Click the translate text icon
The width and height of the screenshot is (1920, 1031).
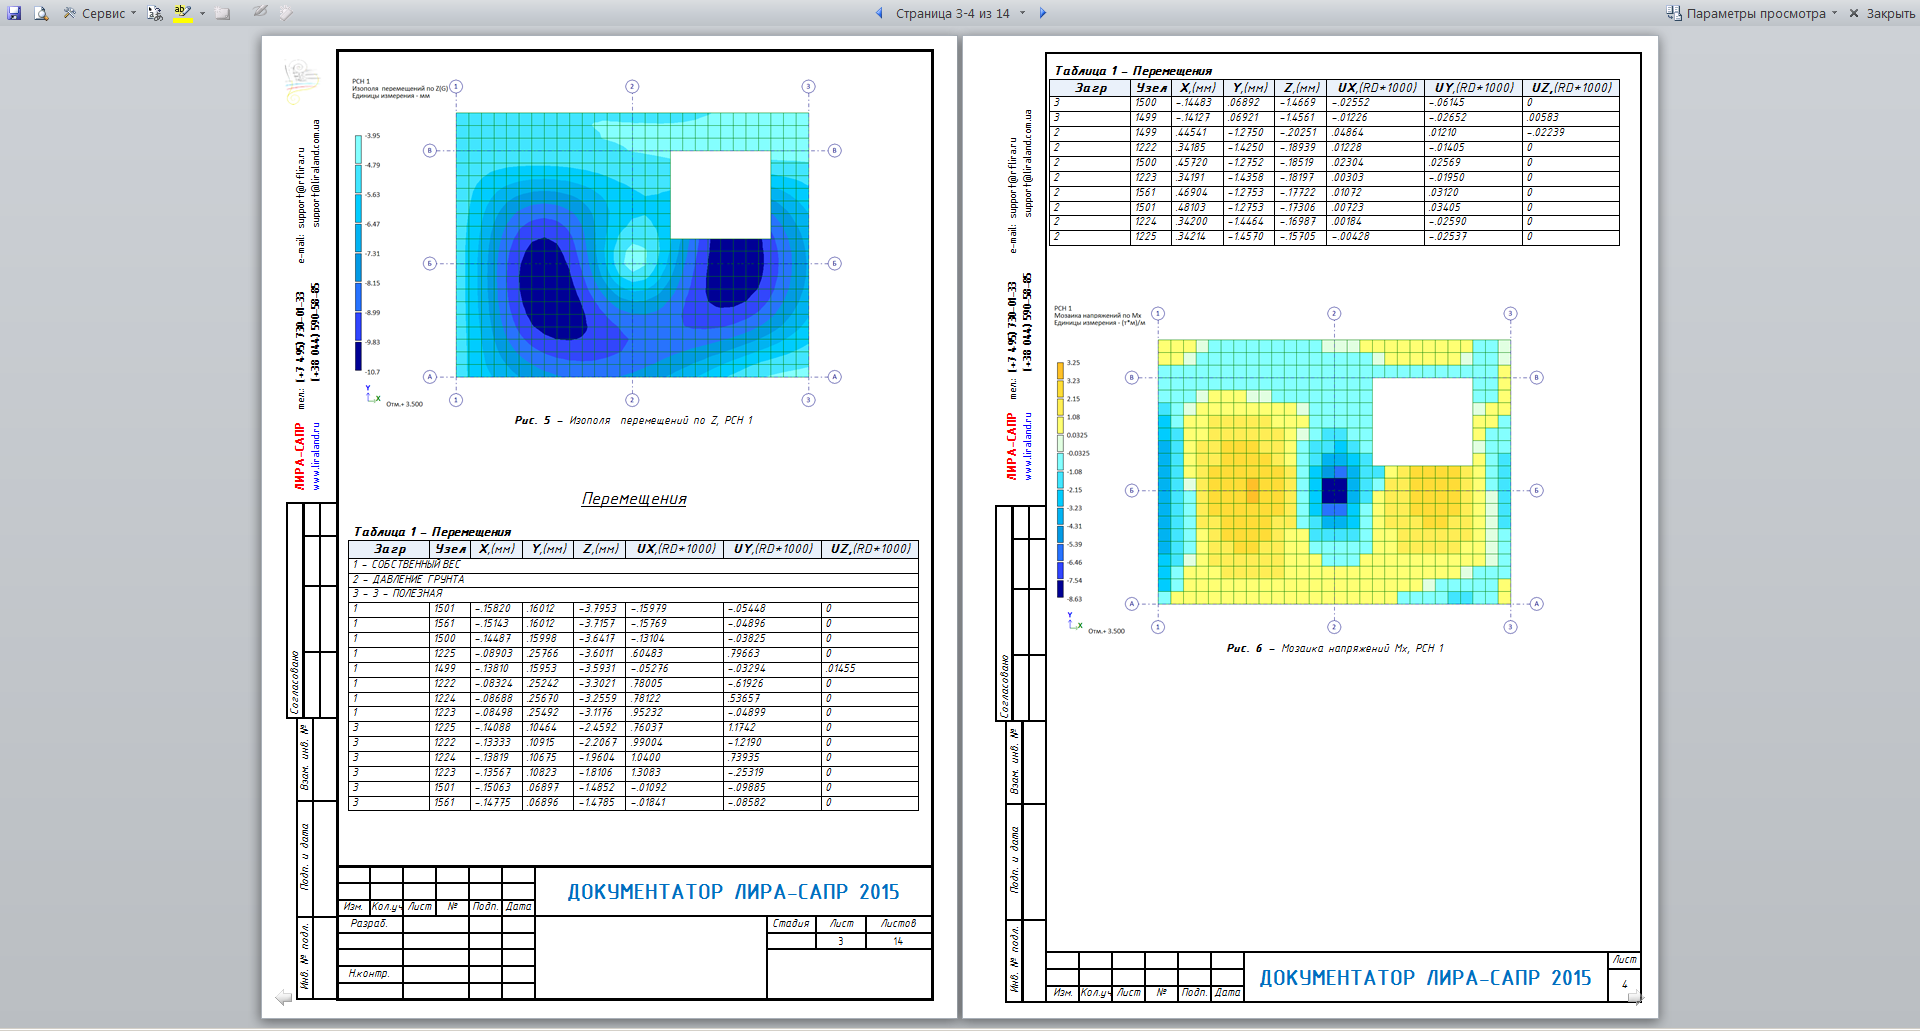[155, 13]
